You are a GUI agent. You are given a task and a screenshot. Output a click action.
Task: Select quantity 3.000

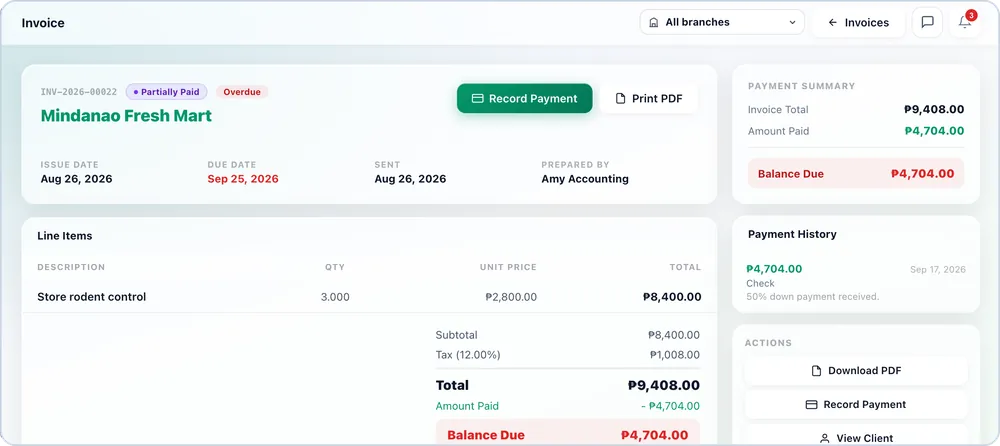tap(335, 297)
